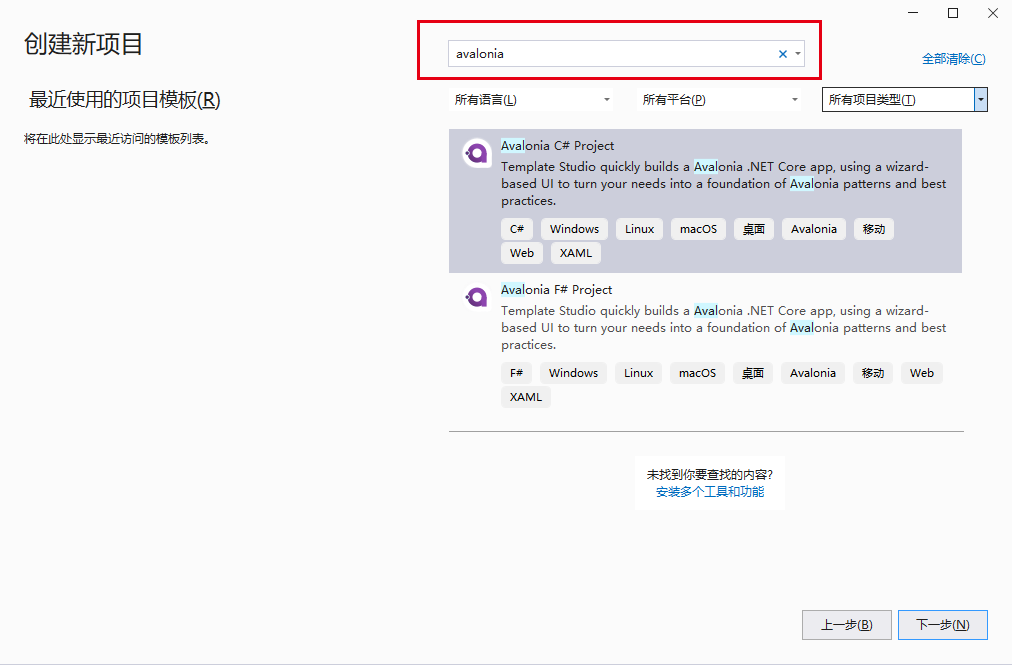The image size is (1012, 665).
Task: Click the 移动 tag in F# project
Action: coord(873,373)
